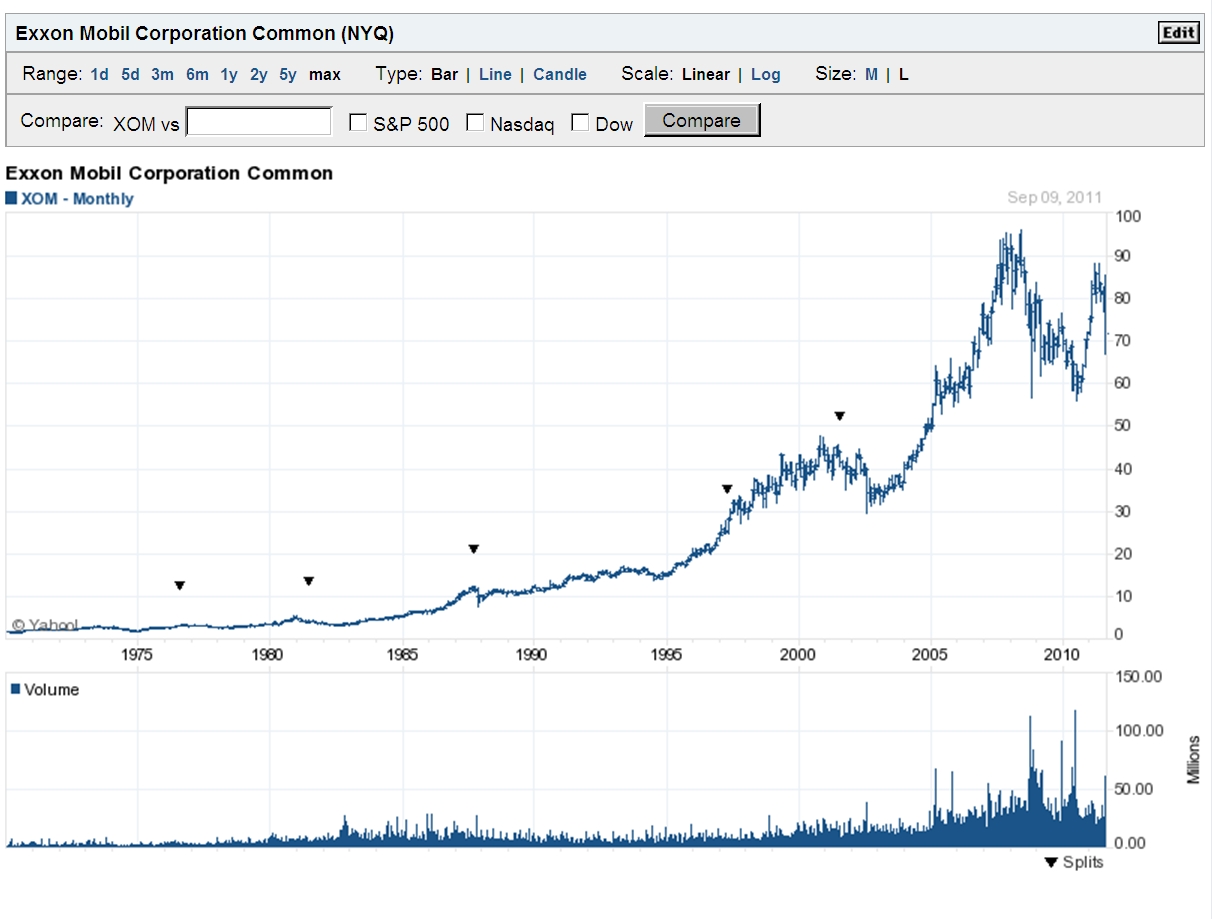
Task: Select the 1d range
Action: 100,74
